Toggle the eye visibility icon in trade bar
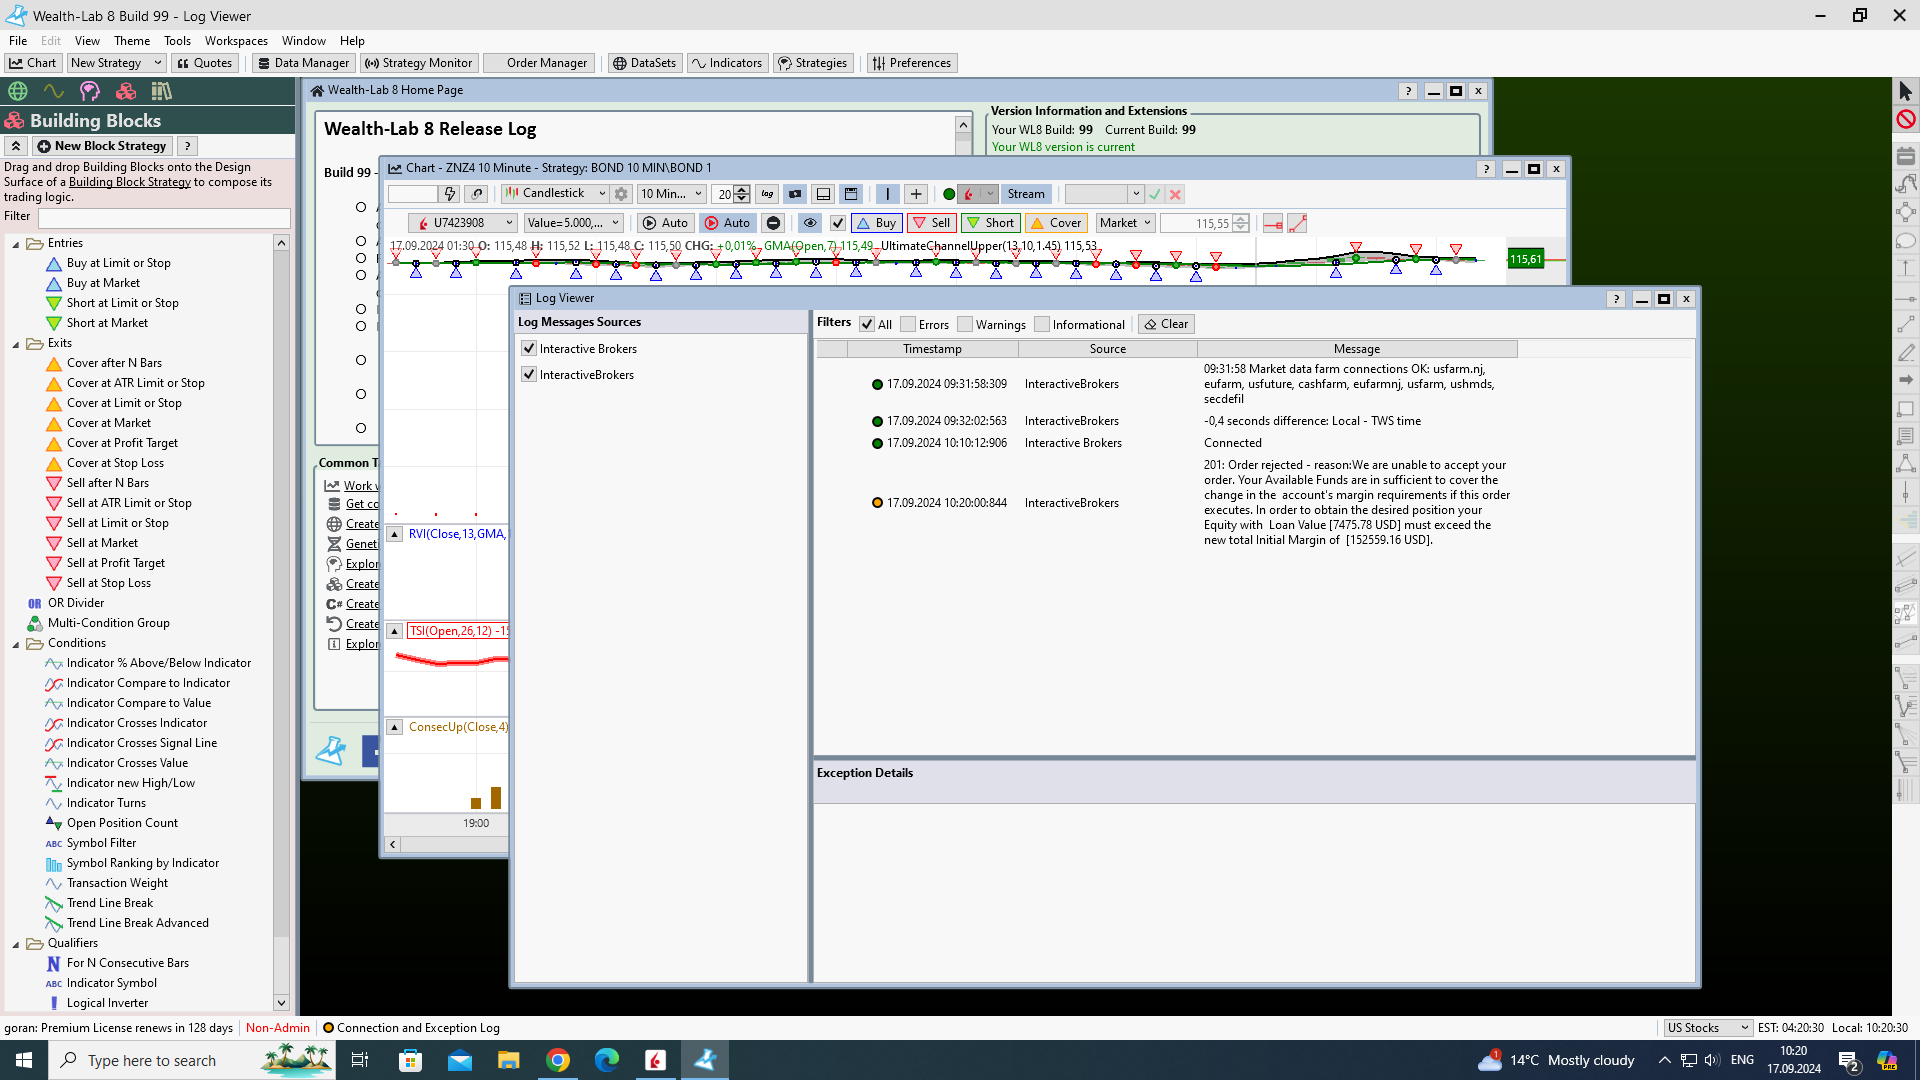The image size is (1920, 1080). coord(809,223)
